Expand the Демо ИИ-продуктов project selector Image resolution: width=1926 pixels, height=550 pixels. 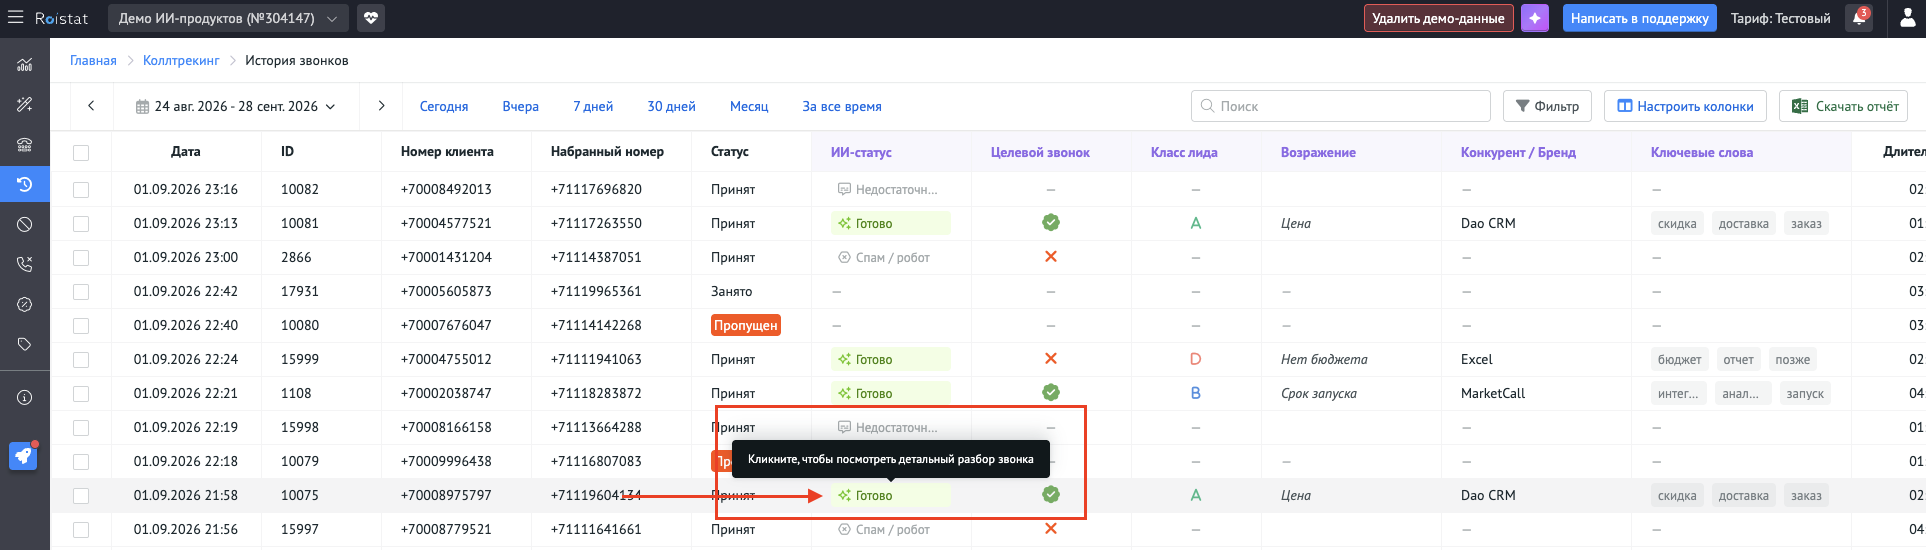pyautogui.click(x=227, y=18)
